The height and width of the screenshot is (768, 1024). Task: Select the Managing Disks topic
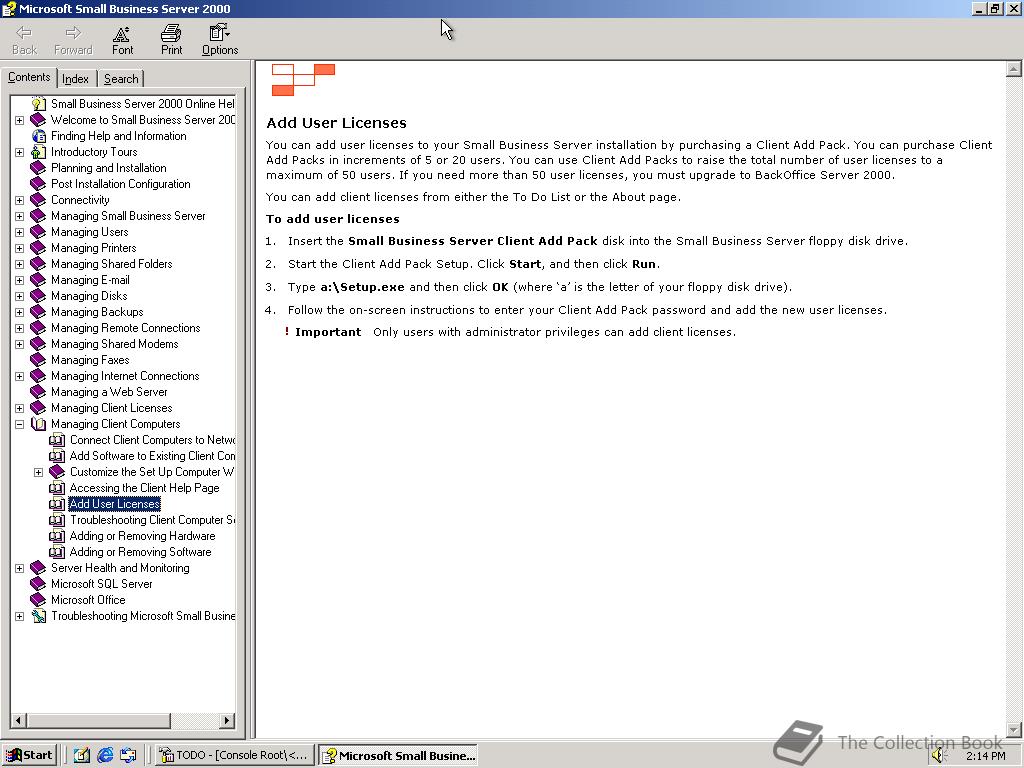click(89, 296)
